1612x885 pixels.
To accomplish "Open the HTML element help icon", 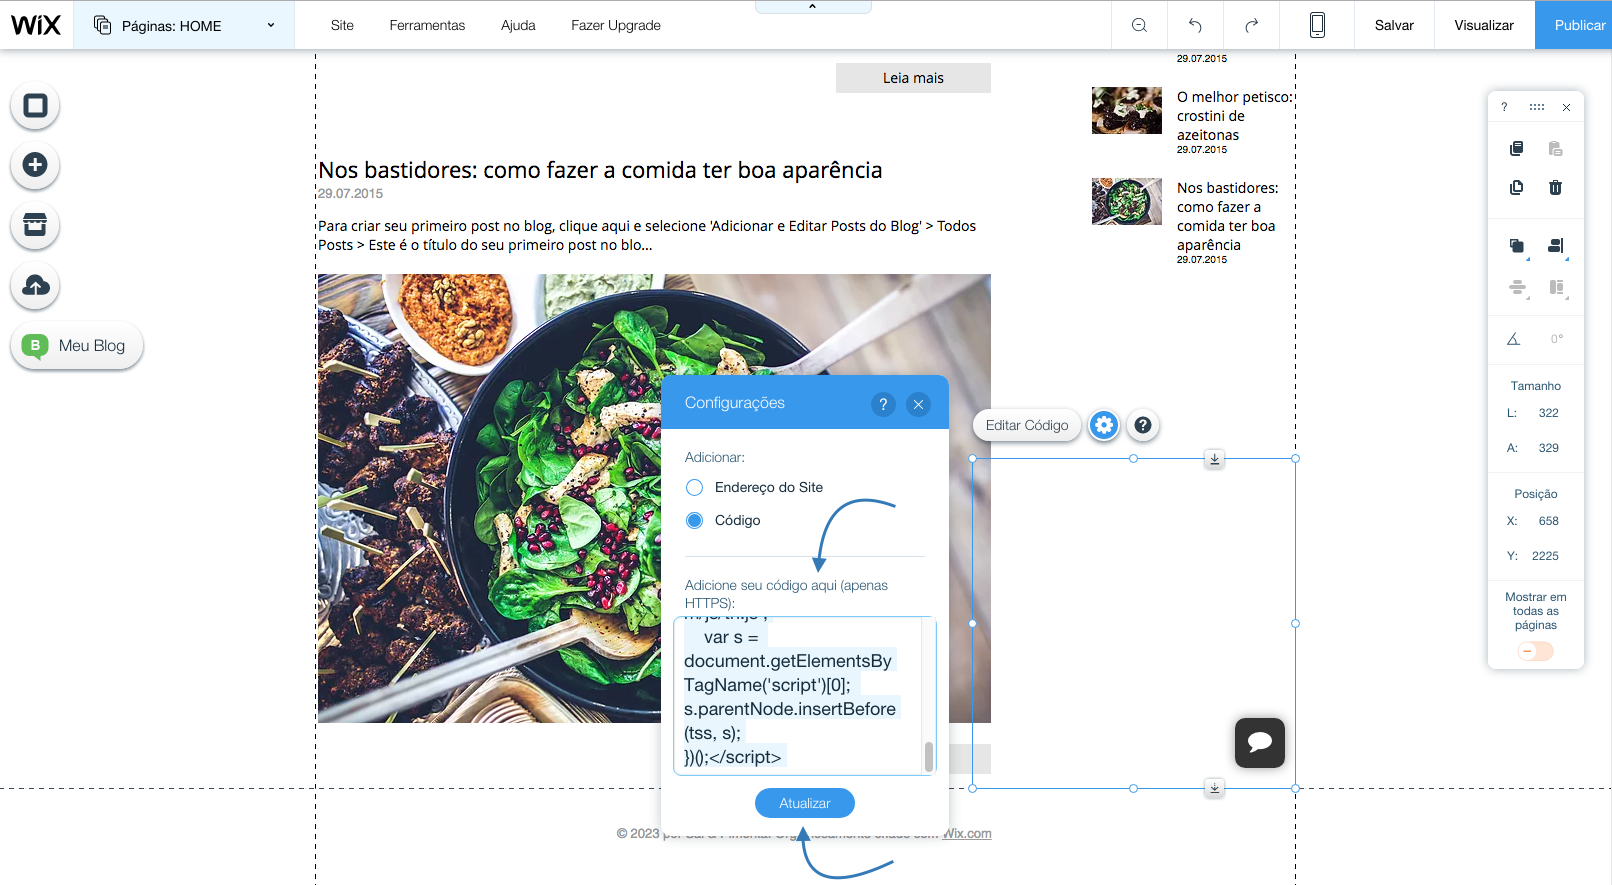I will 1143,425.
